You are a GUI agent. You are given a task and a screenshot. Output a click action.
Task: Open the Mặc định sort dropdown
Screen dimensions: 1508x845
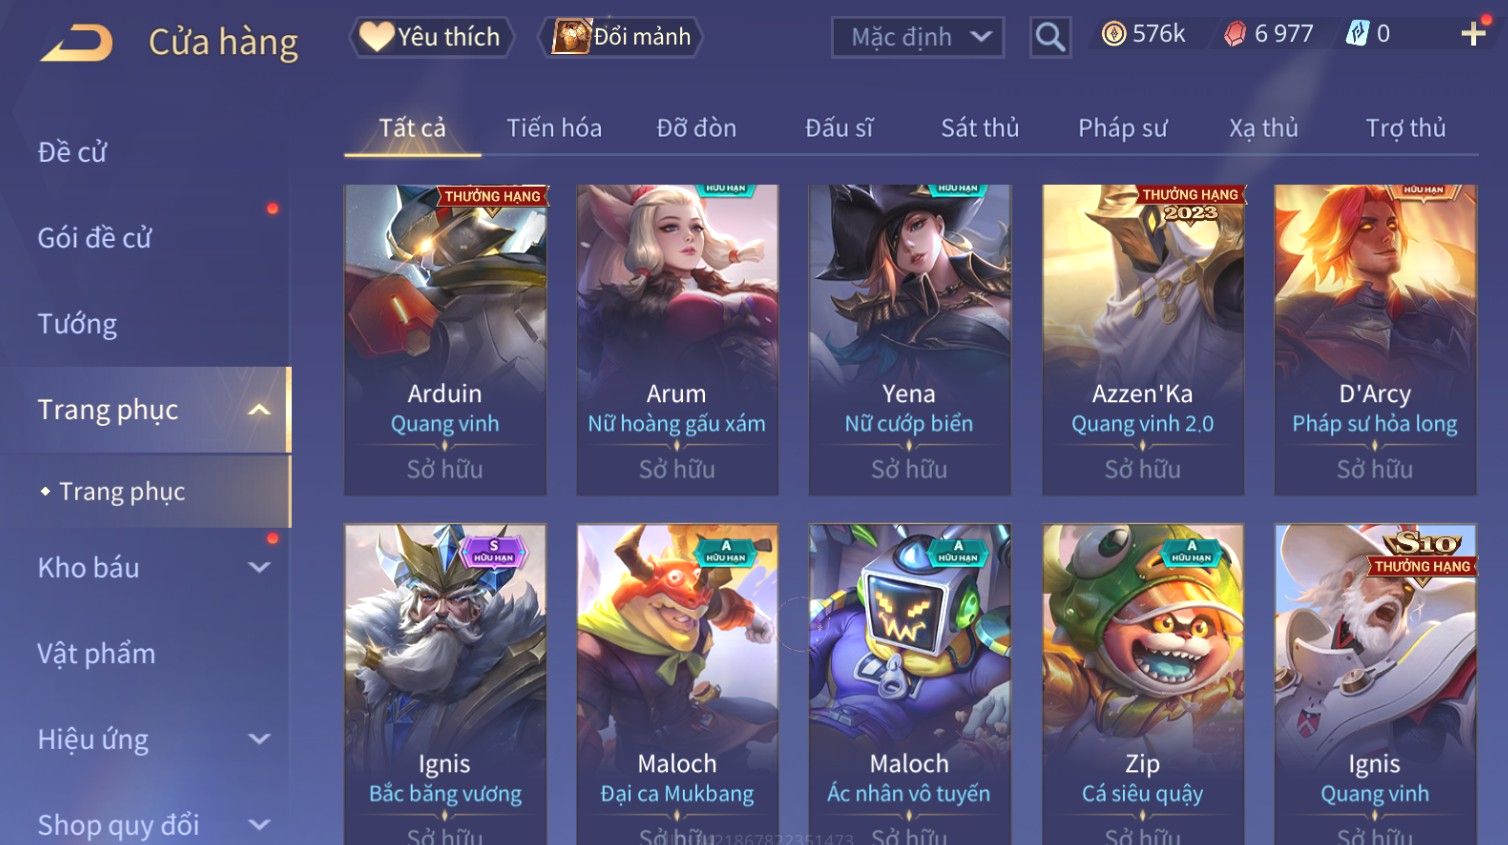[x=917, y=37]
